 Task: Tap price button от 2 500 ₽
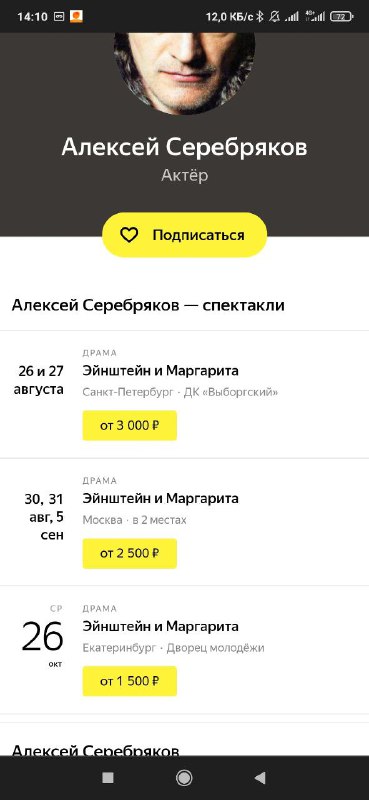tap(130, 554)
